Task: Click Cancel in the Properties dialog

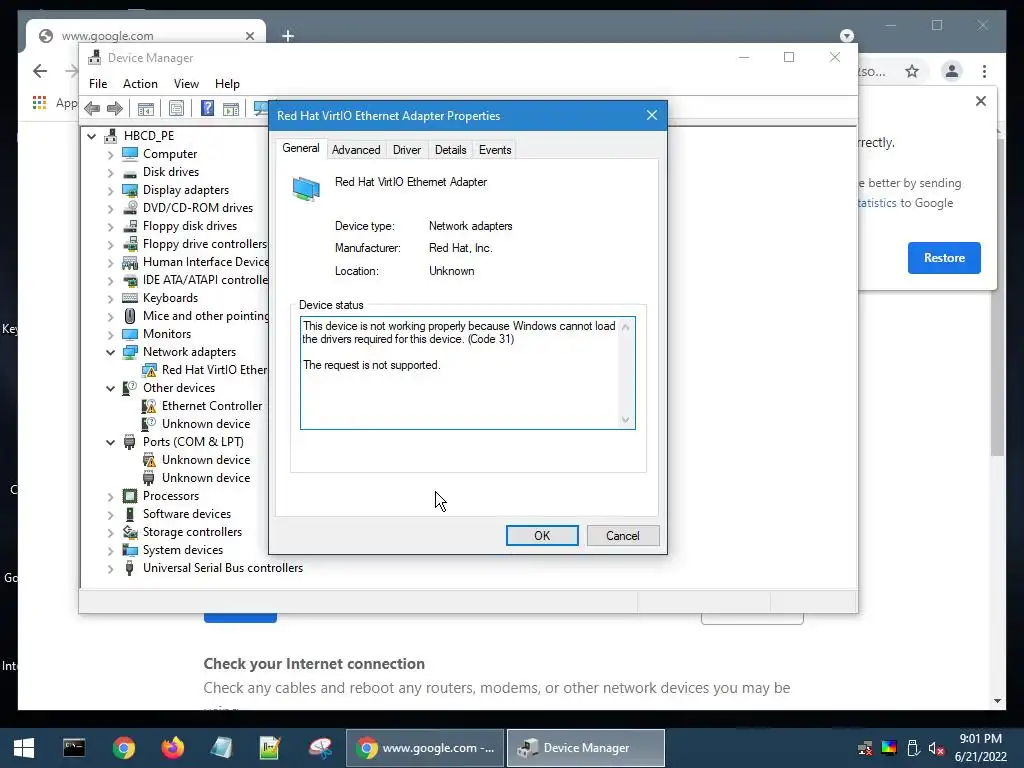Action: [x=623, y=536]
